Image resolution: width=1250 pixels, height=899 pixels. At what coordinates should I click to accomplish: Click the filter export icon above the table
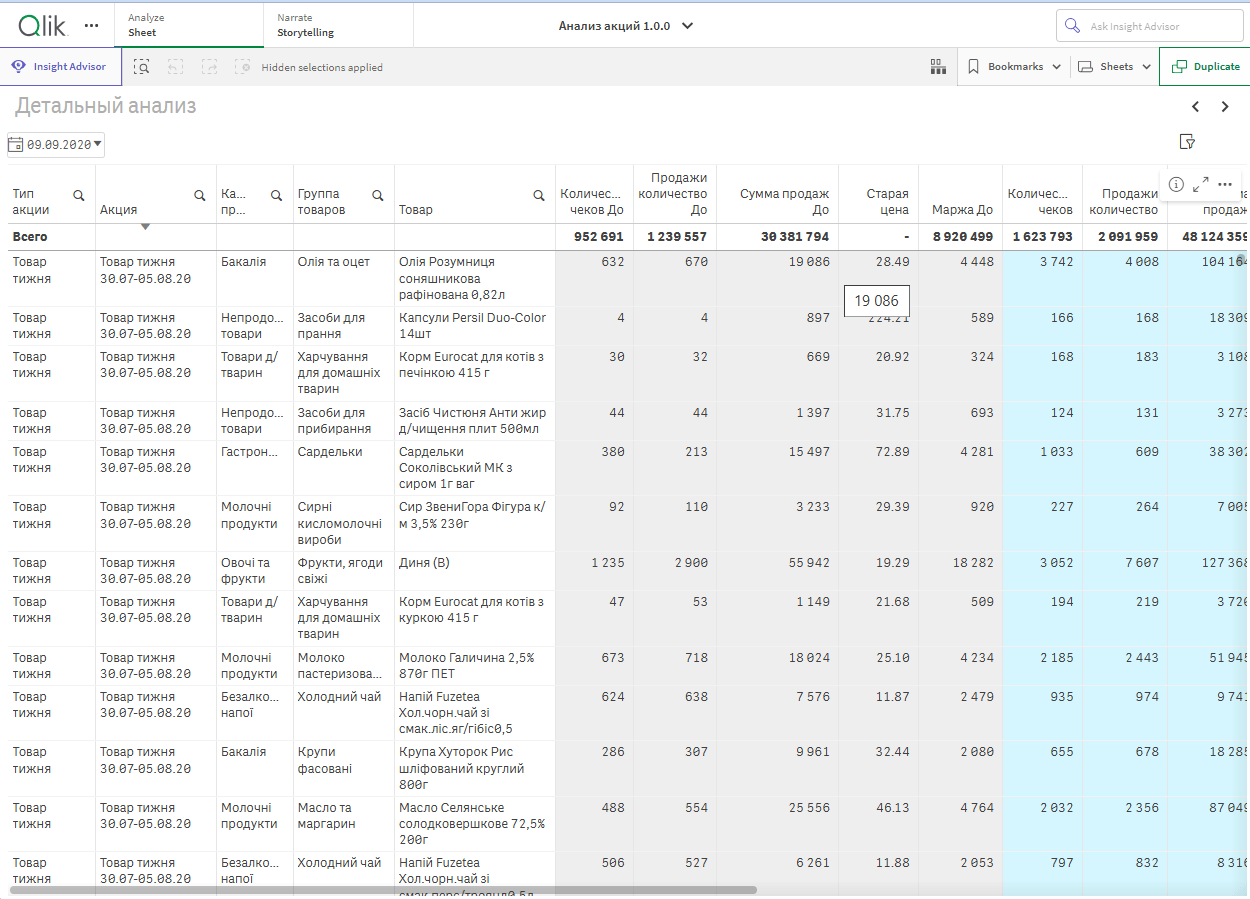(x=1187, y=141)
